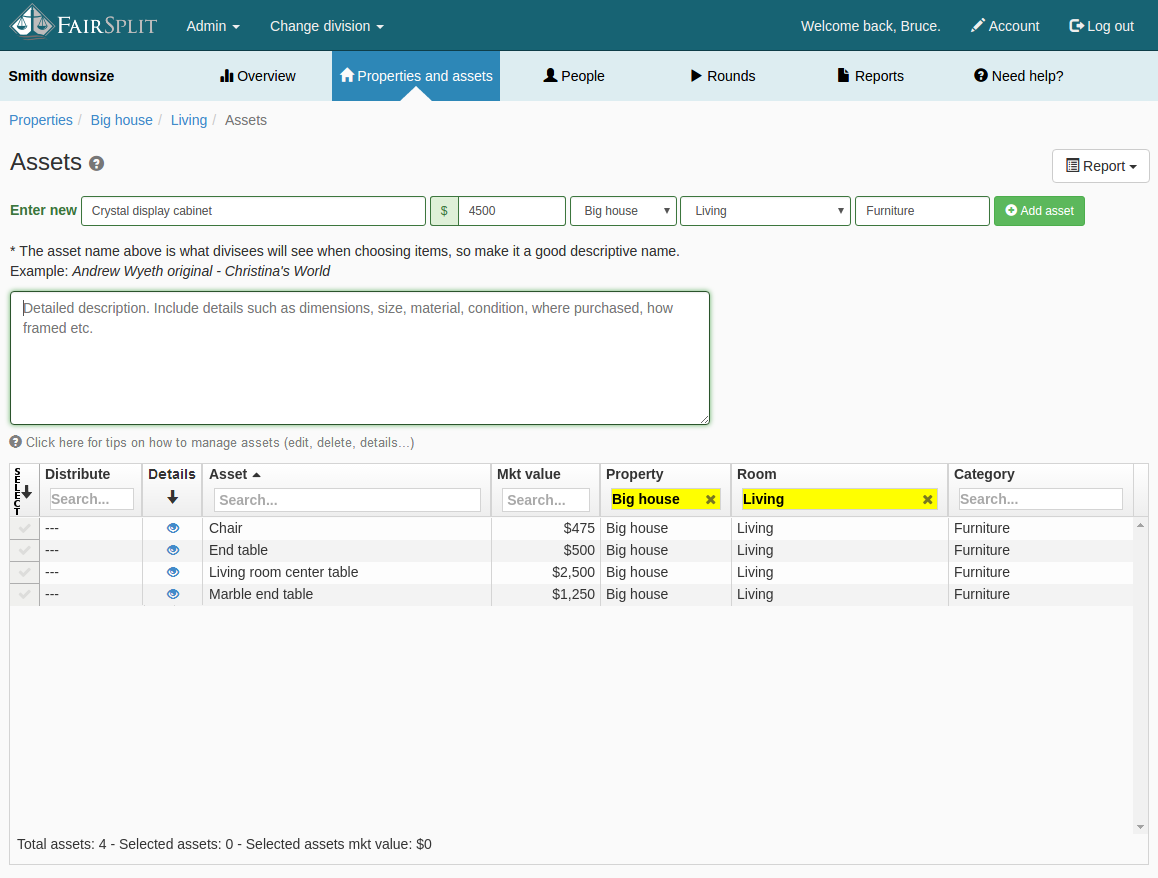Image resolution: width=1158 pixels, height=878 pixels.
Task: Go to Properties breadcrumb
Action: pyautogui.click(x=41, y=120)
